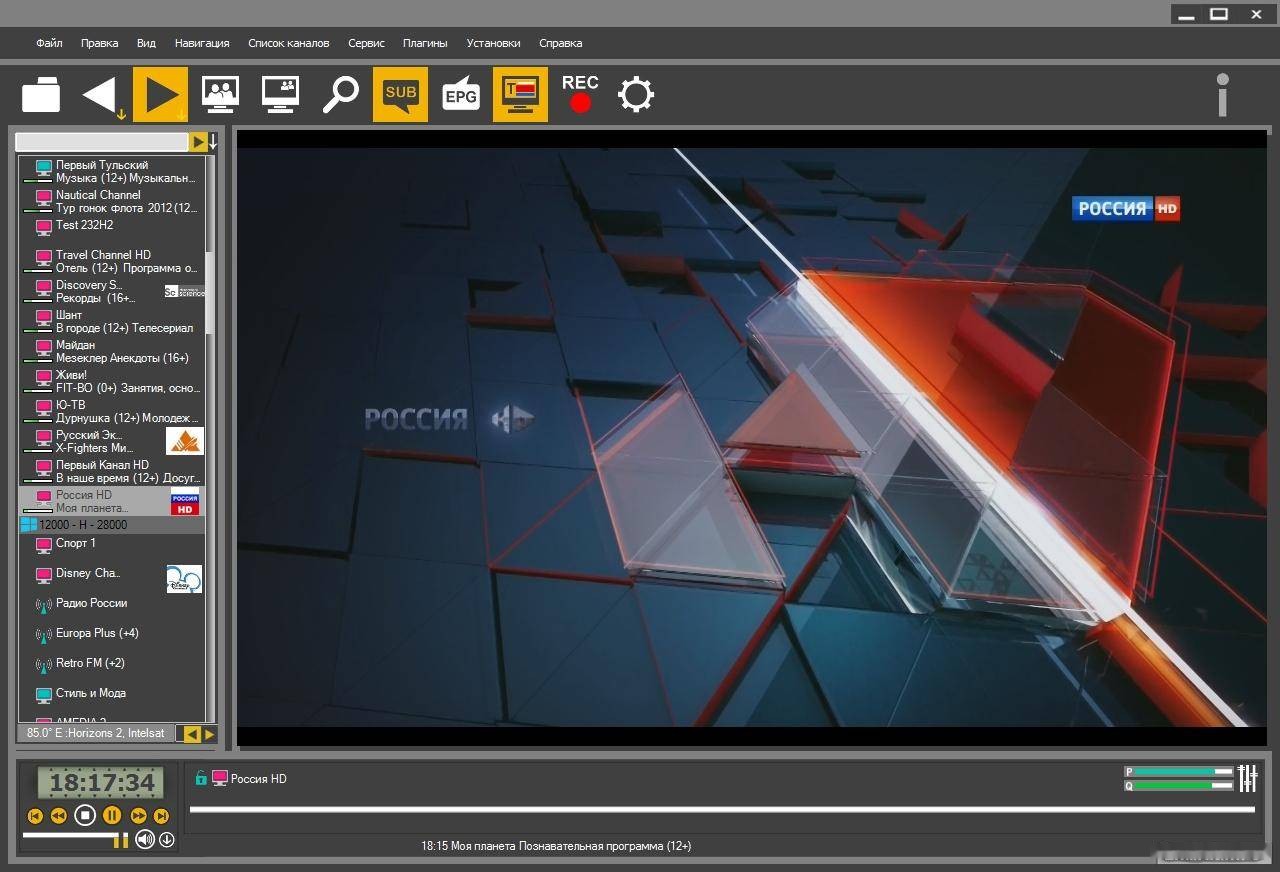Click the fast-forward playback button
Screen dimensions: 1280x872
(138, 816)
